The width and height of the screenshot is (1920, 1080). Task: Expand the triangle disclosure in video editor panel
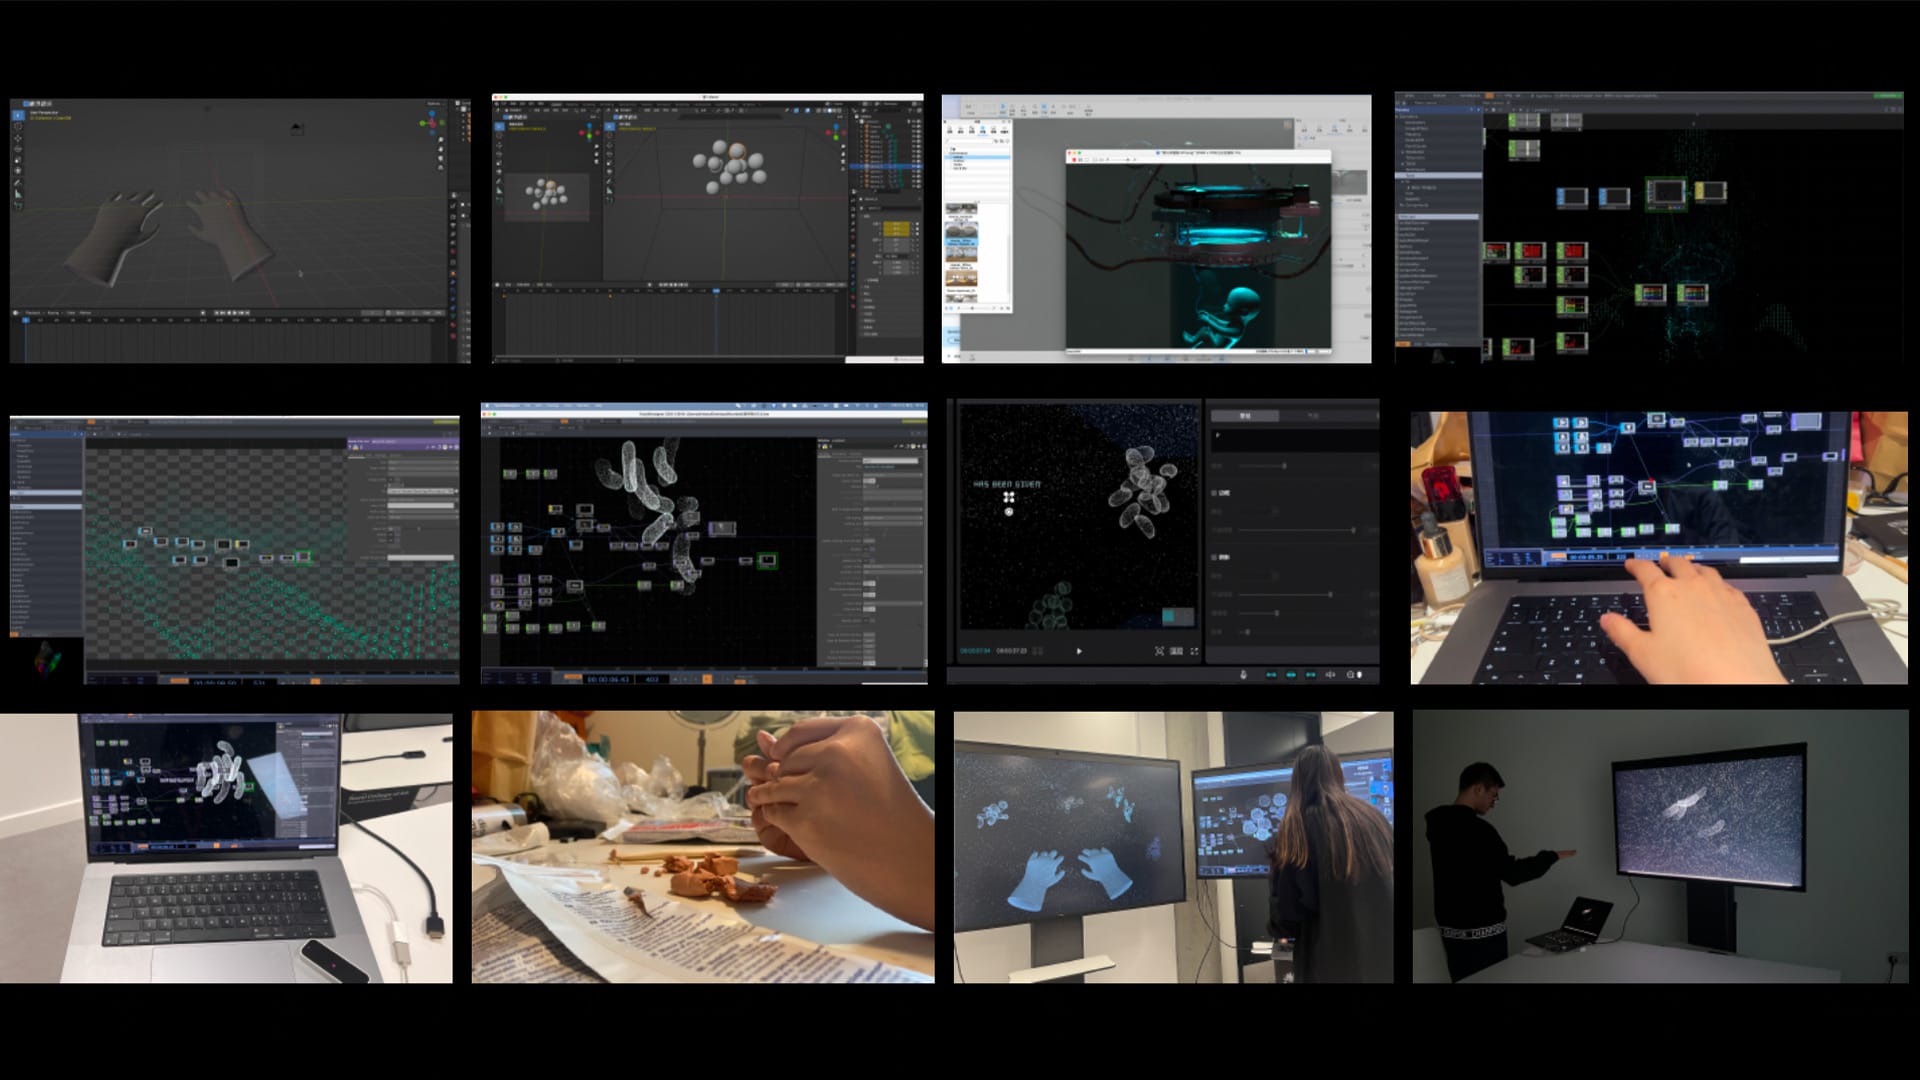1218,435
